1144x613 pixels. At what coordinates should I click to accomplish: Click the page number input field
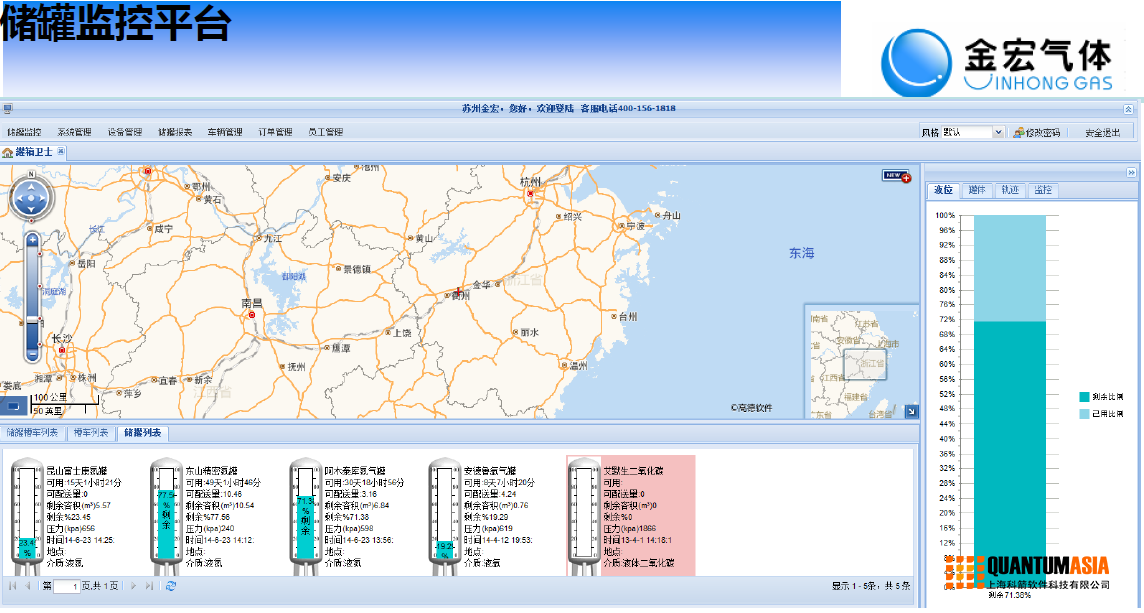coord(67,586)
